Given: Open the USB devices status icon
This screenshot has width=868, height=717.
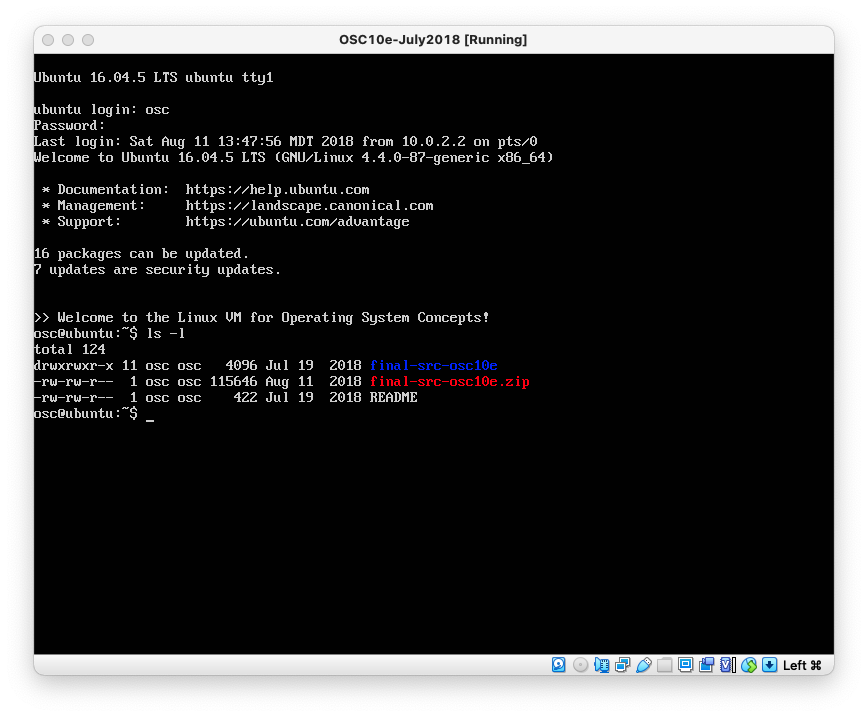Looking at the screenshot, I should tap(644, 665).
